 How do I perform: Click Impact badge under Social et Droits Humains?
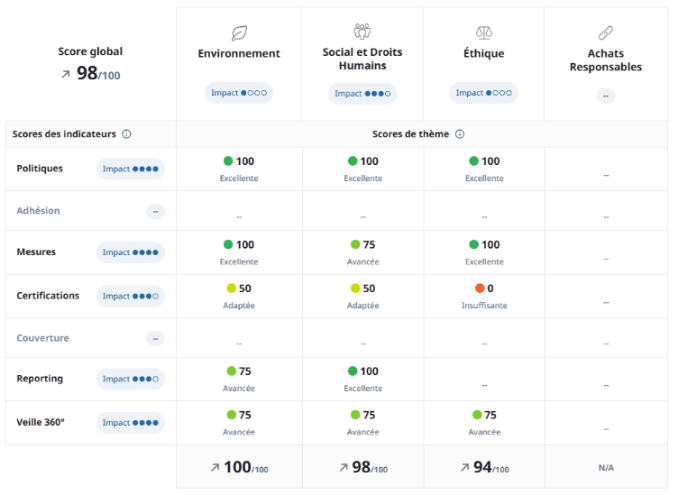(362, 93)
